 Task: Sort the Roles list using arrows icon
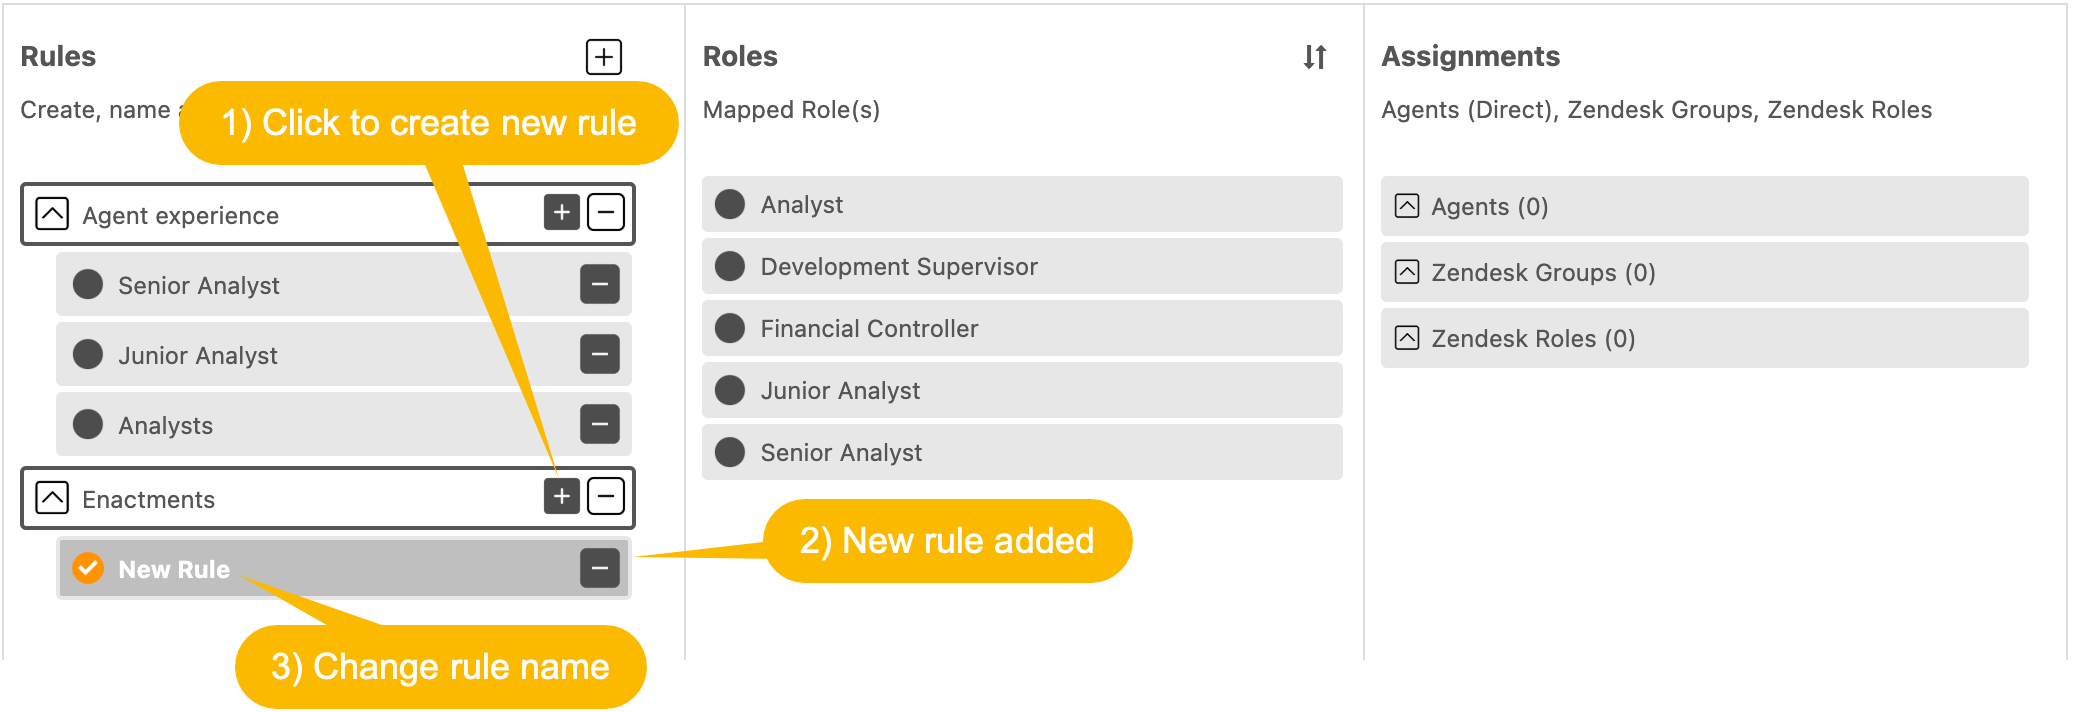(1315, 57)
